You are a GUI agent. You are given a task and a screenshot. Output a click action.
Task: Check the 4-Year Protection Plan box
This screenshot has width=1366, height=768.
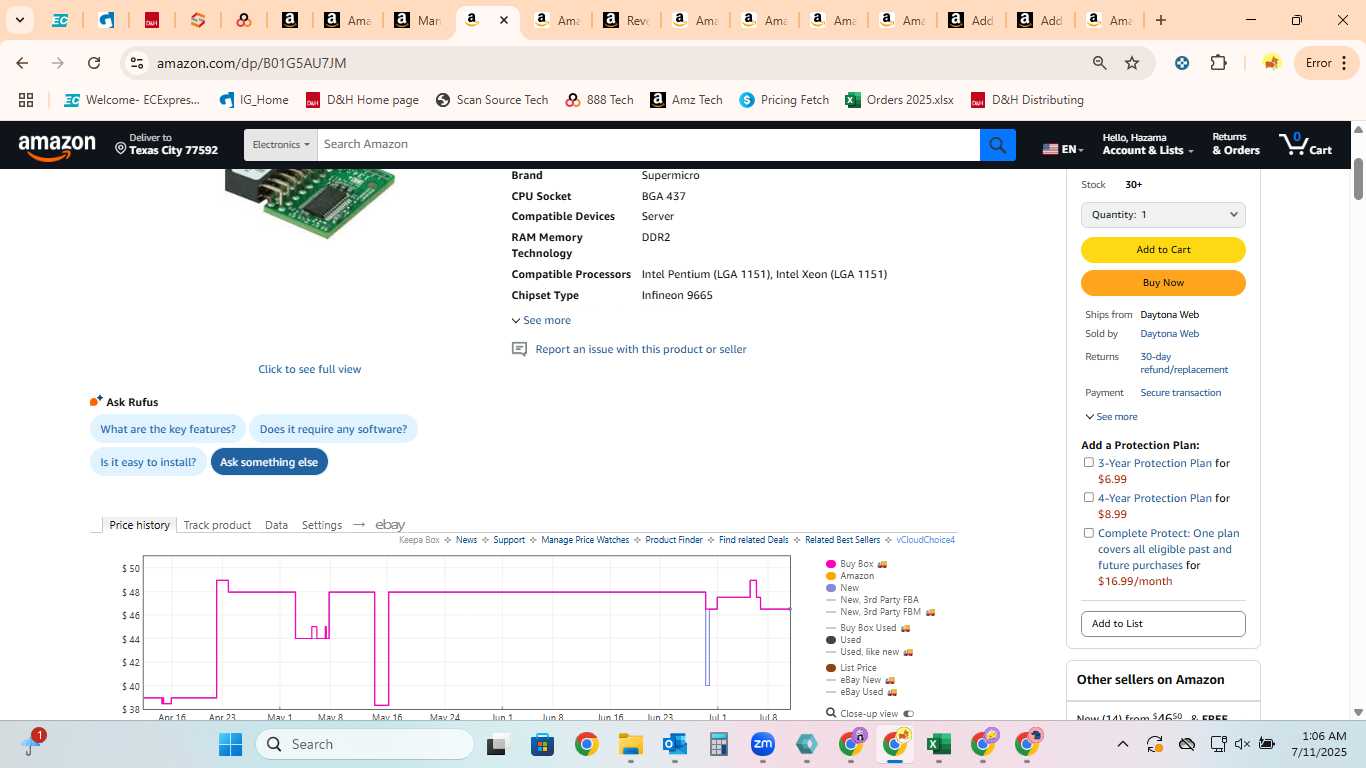point(1089,497)
